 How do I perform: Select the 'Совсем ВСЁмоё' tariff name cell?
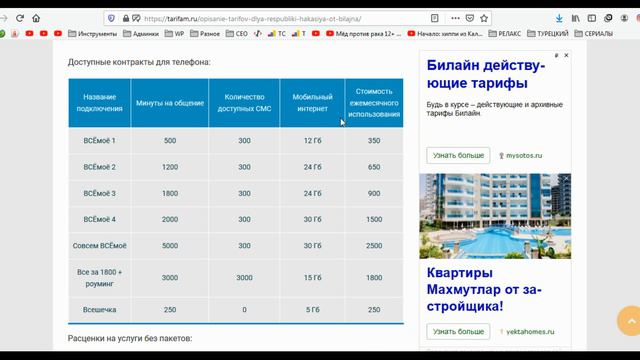[100, 246]
